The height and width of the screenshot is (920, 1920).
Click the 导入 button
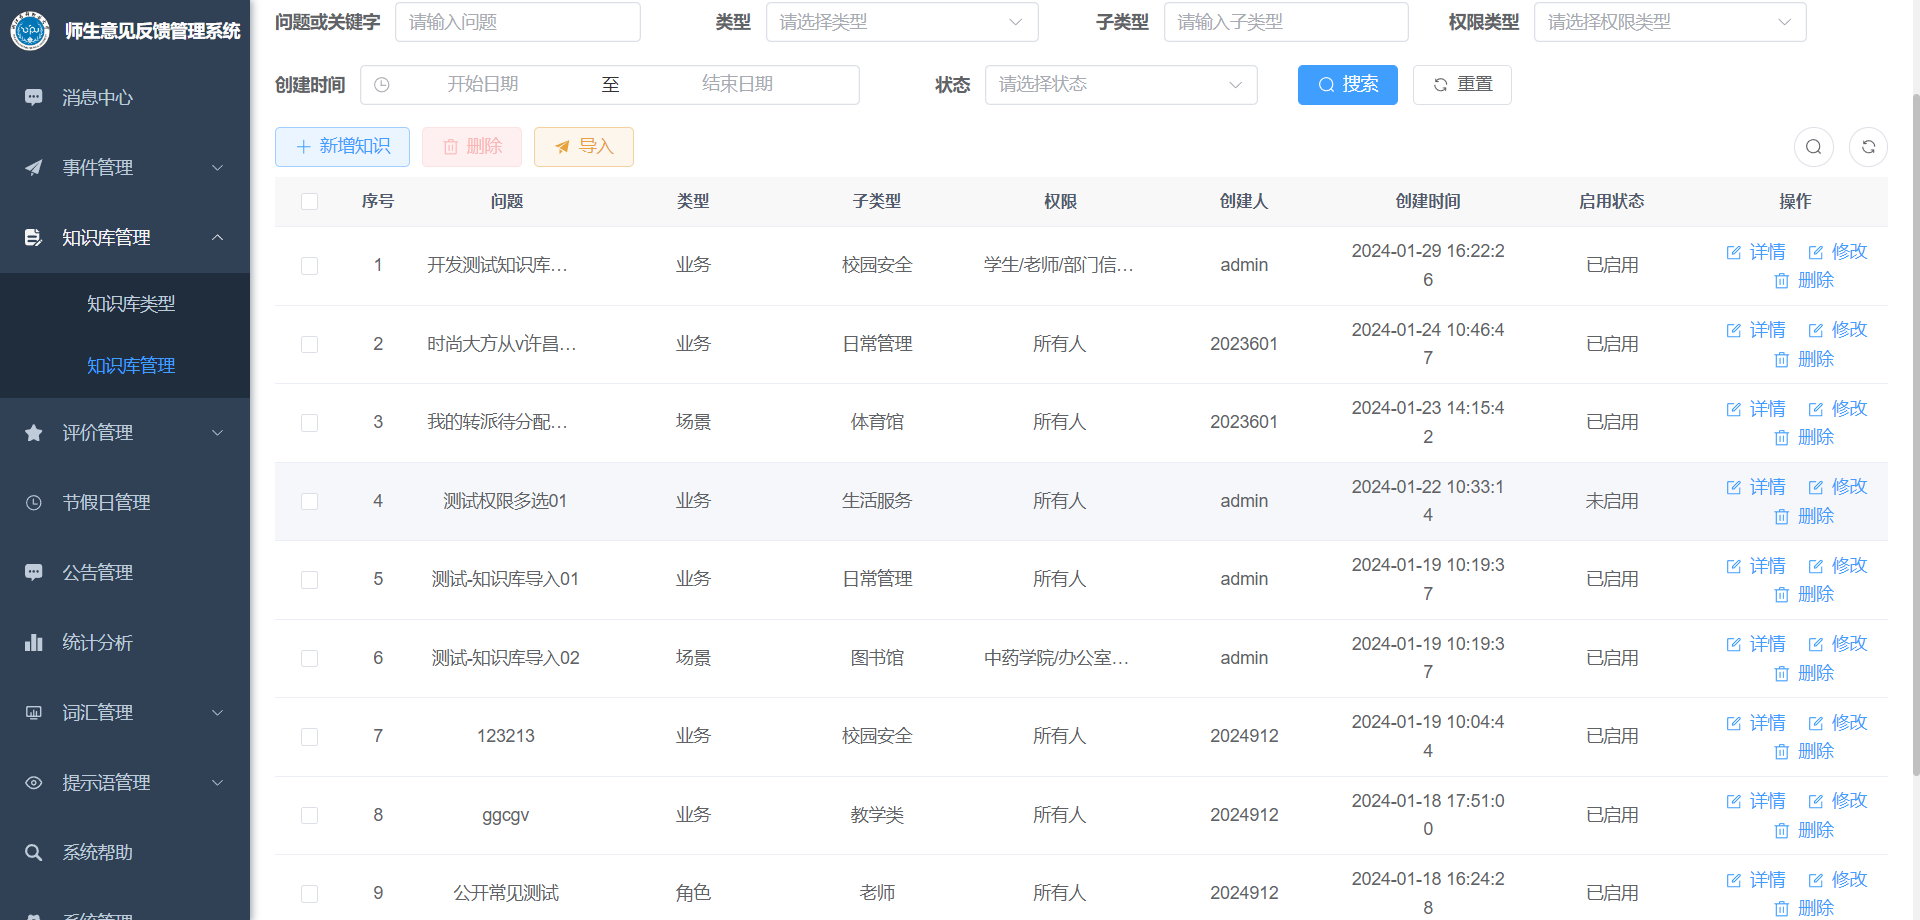pos(584,147)
